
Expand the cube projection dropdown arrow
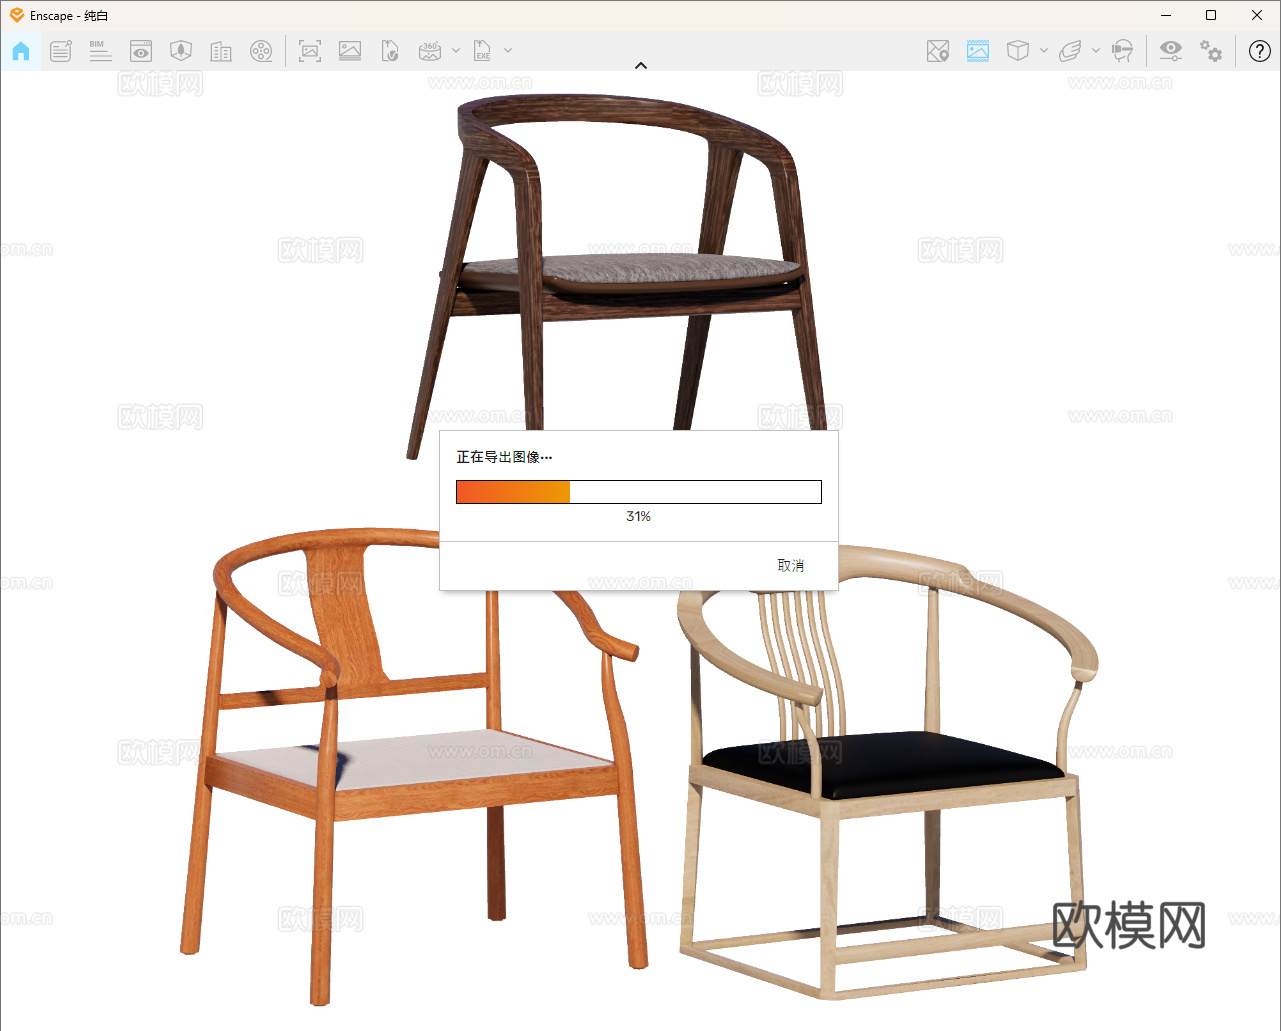point(1044,51)
